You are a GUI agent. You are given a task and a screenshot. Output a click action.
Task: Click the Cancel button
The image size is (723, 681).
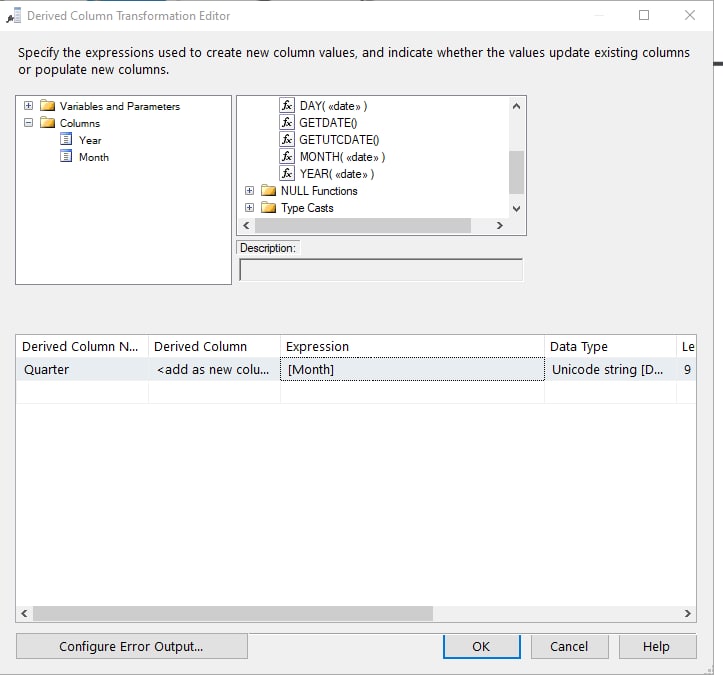[x=569, y=646]
